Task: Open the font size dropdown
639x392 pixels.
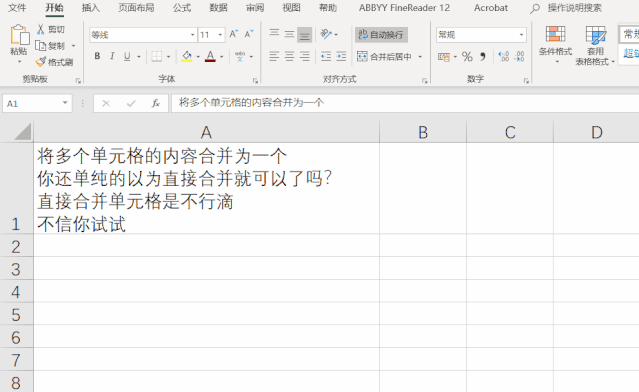Action: coord(220,35)
